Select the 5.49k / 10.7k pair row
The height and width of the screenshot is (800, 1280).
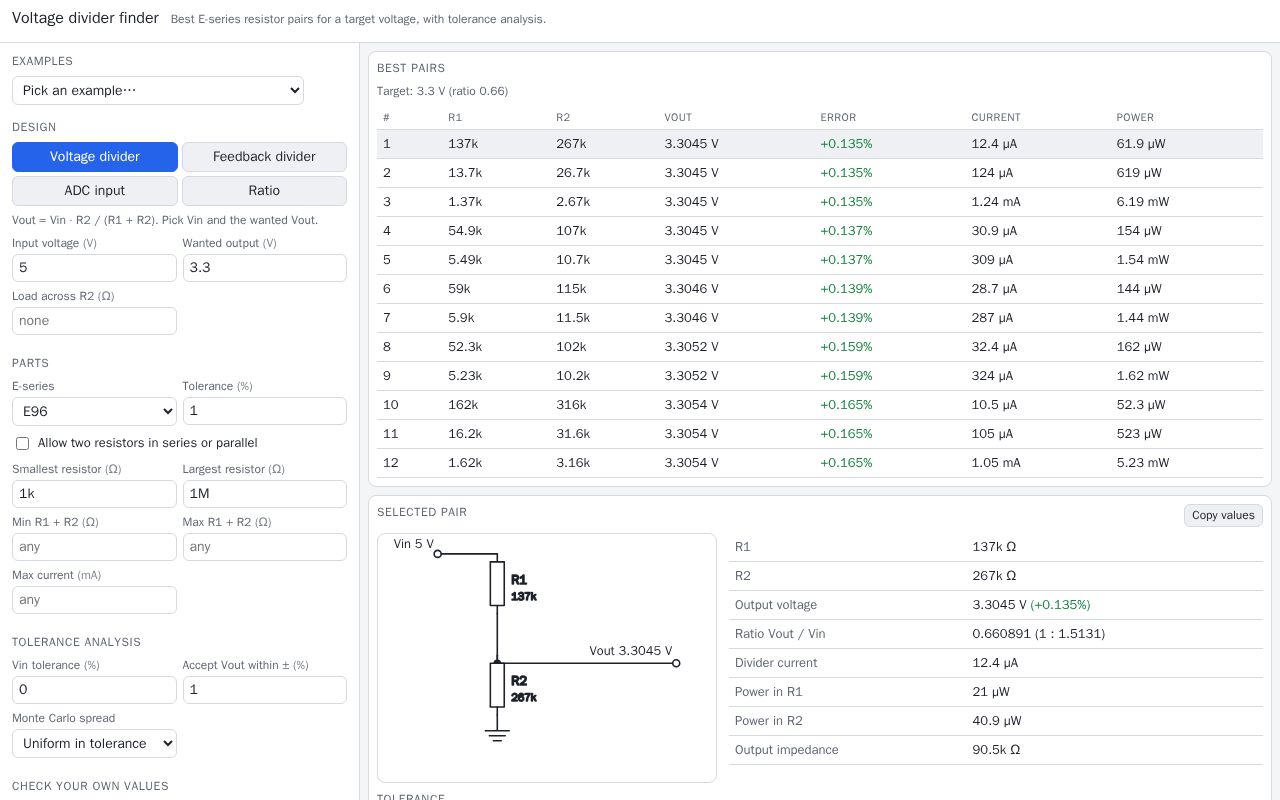click(820, 260)
